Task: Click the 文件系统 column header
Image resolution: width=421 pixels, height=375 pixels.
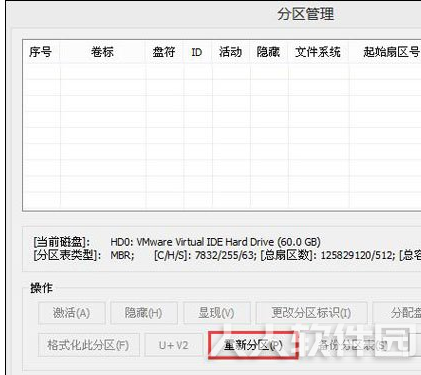Action: coord(318,52)
